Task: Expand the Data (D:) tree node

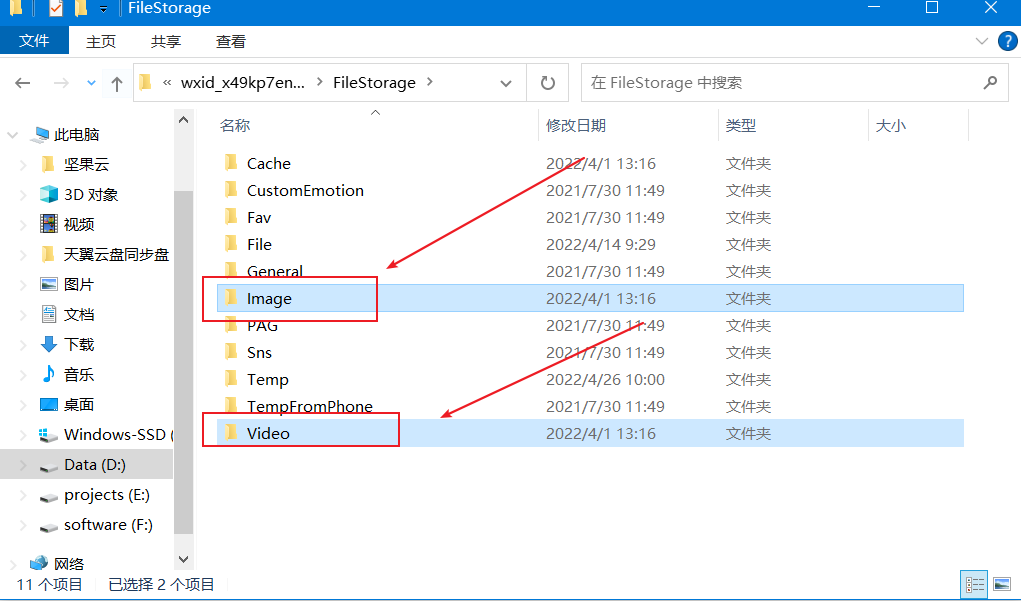Action: [x=23, y=465]
